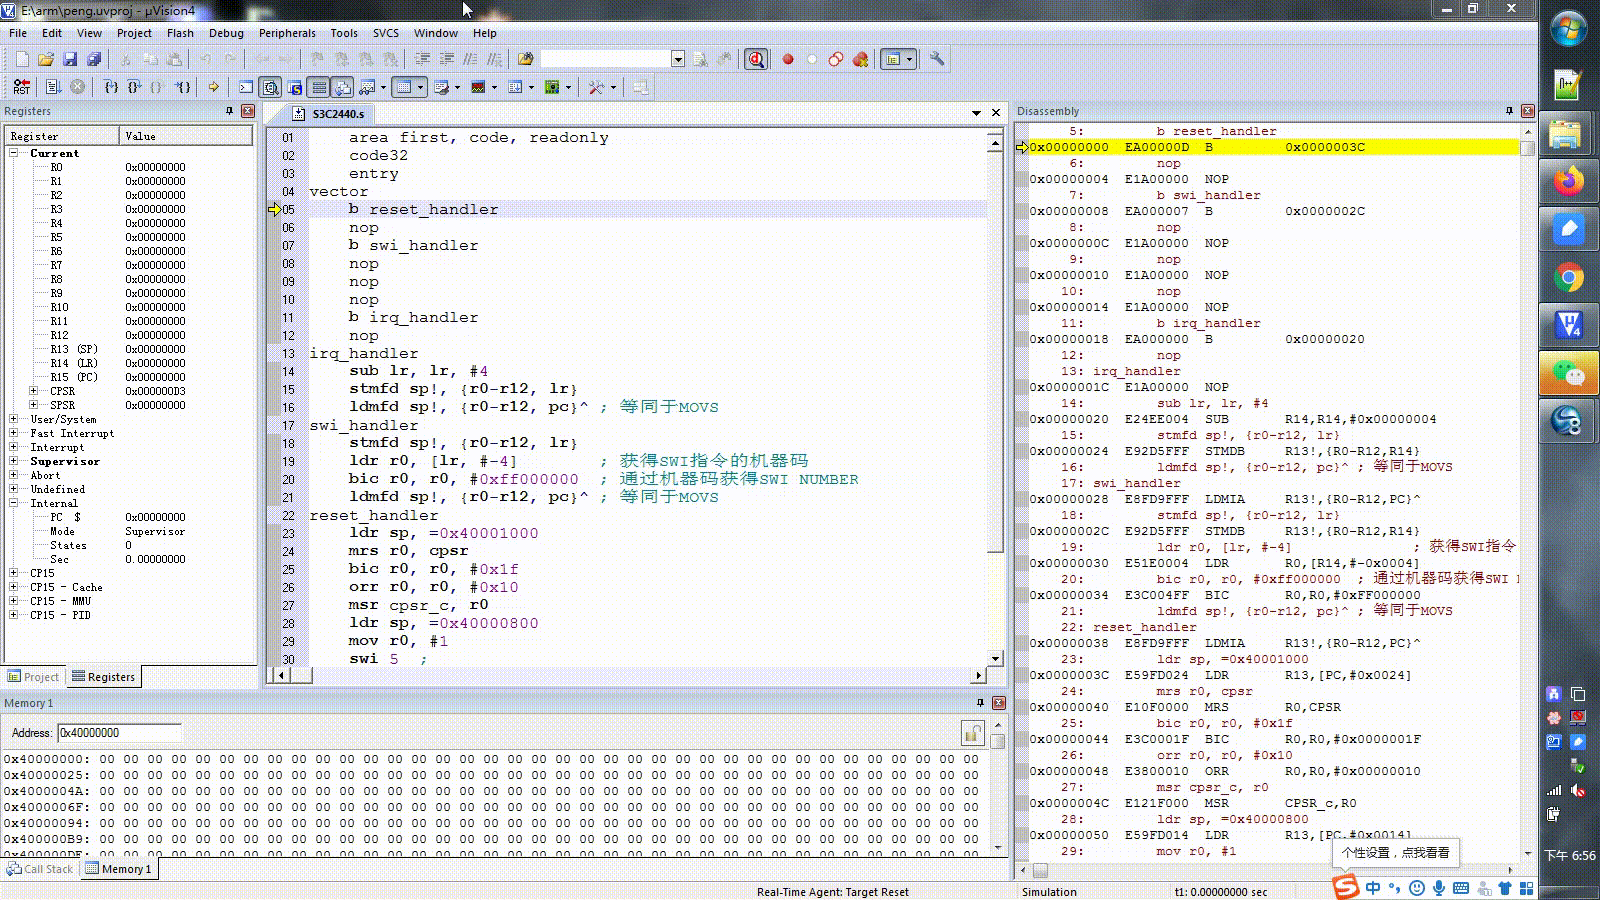This screenshot has height=900, width=1600.
Task: Open Firefox from the taskbar
Action: tap(1568, 181)
